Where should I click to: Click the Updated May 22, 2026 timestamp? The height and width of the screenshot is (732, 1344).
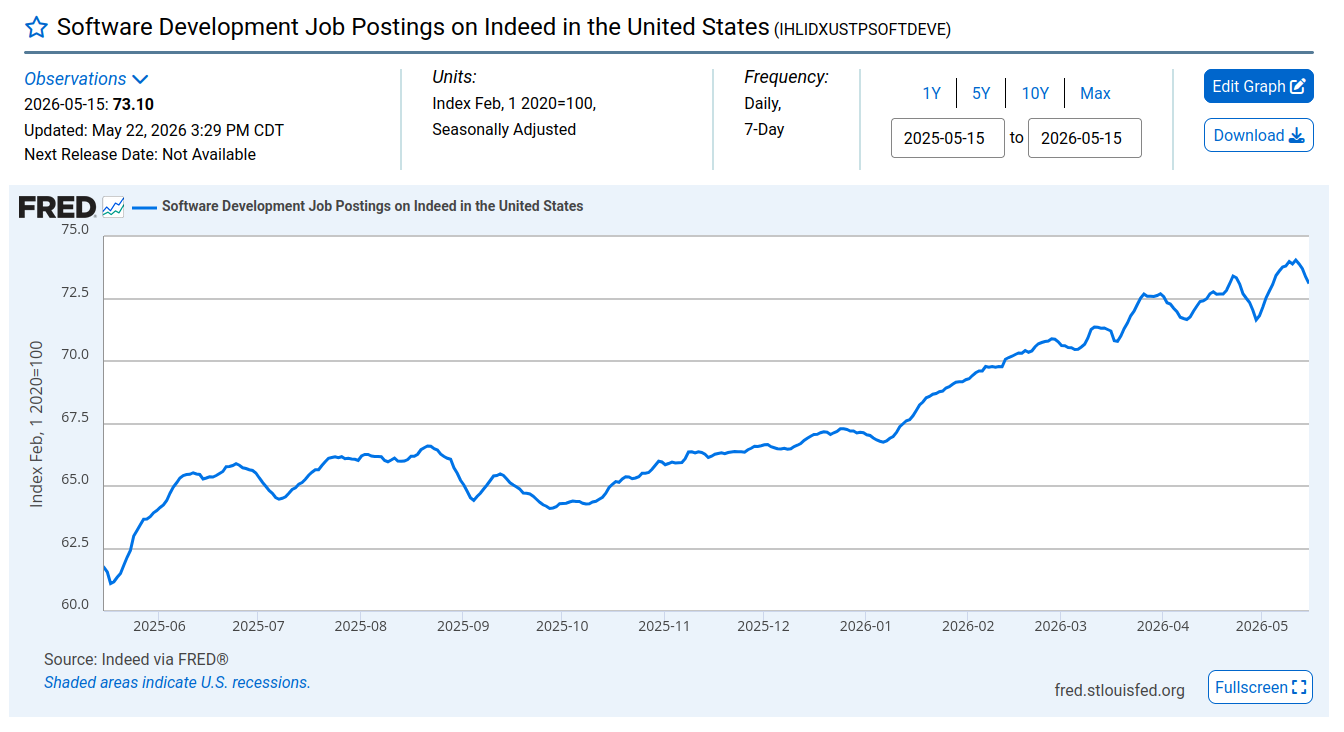(154, 130)
